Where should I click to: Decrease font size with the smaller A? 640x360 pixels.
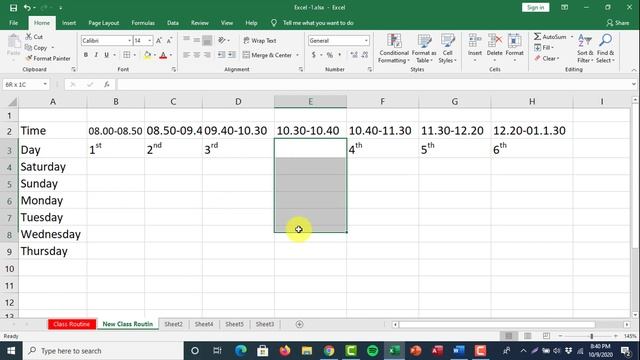coord(169,40)
